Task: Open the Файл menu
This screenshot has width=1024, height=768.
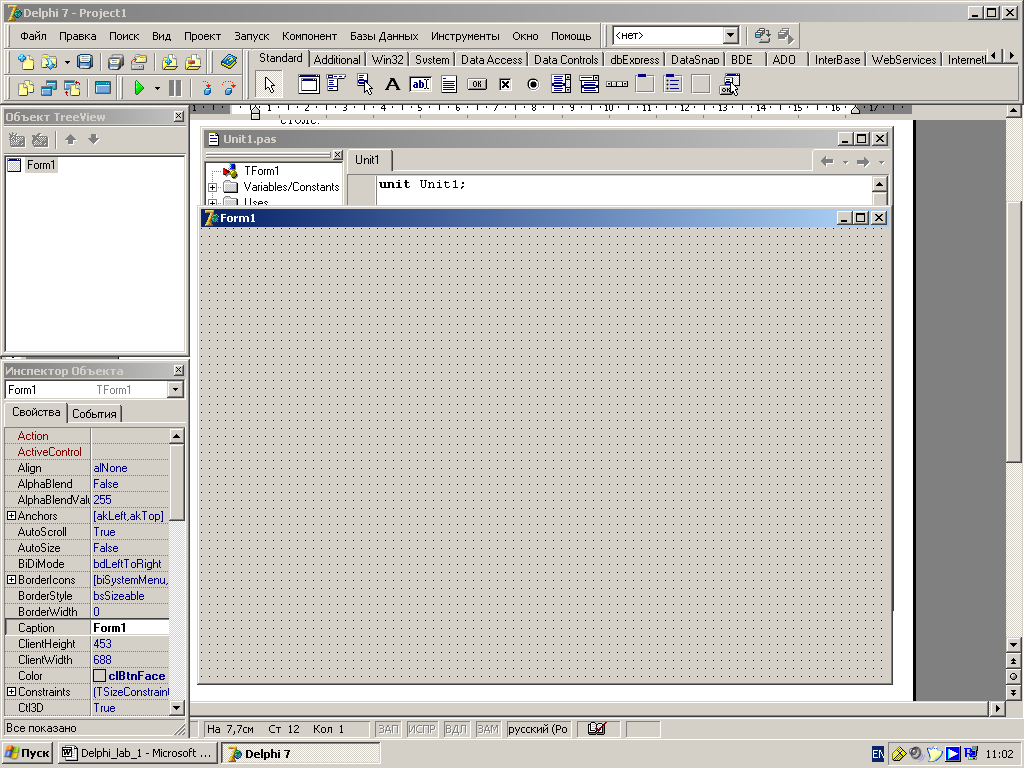Action: [33, 36]
